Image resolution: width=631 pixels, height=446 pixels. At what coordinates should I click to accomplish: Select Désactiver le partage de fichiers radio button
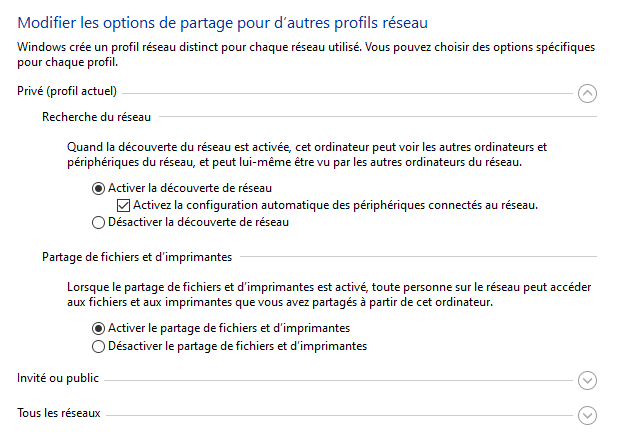click(98, 346)
